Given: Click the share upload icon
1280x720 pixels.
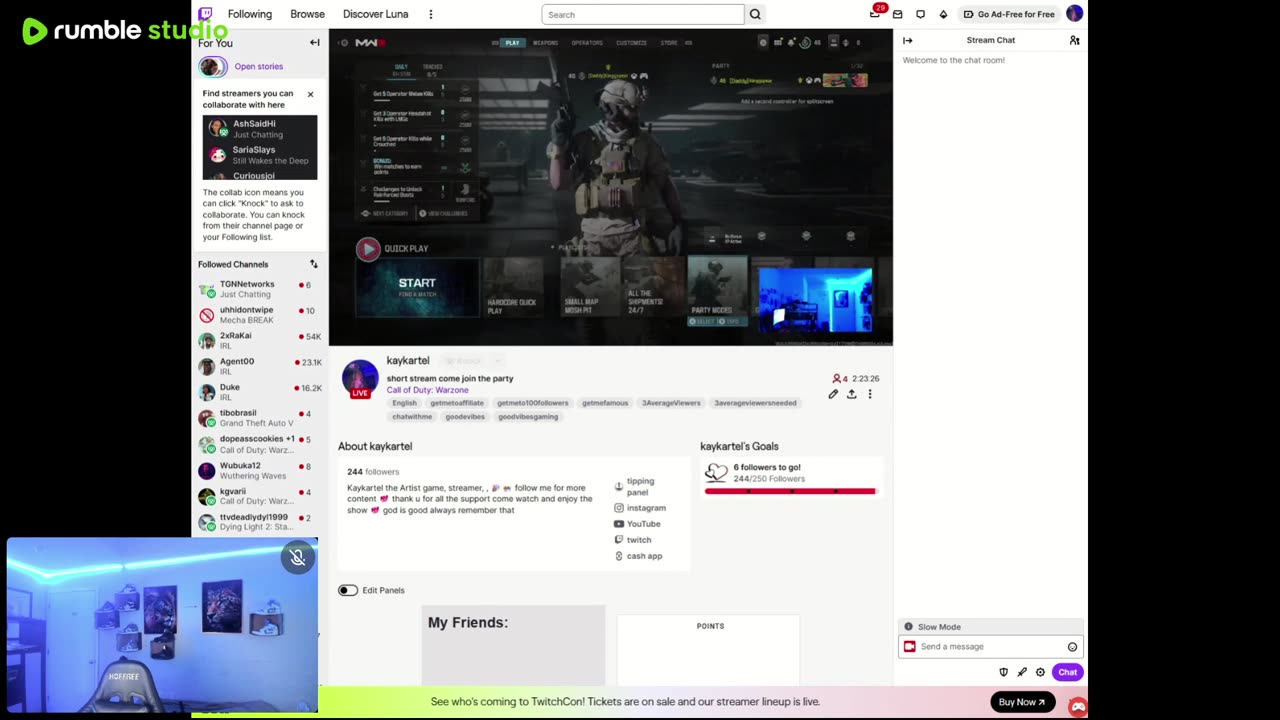Looking at the screenshot, I should (851, 394).
